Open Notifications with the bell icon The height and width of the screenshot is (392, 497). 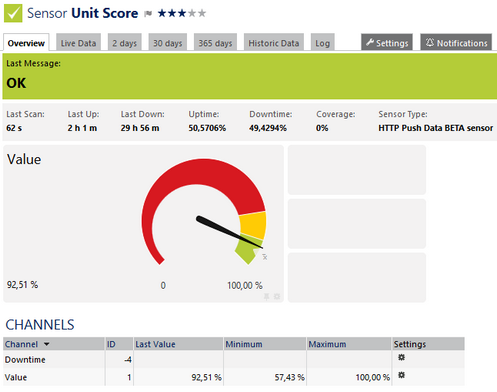[x=456, y=43]
